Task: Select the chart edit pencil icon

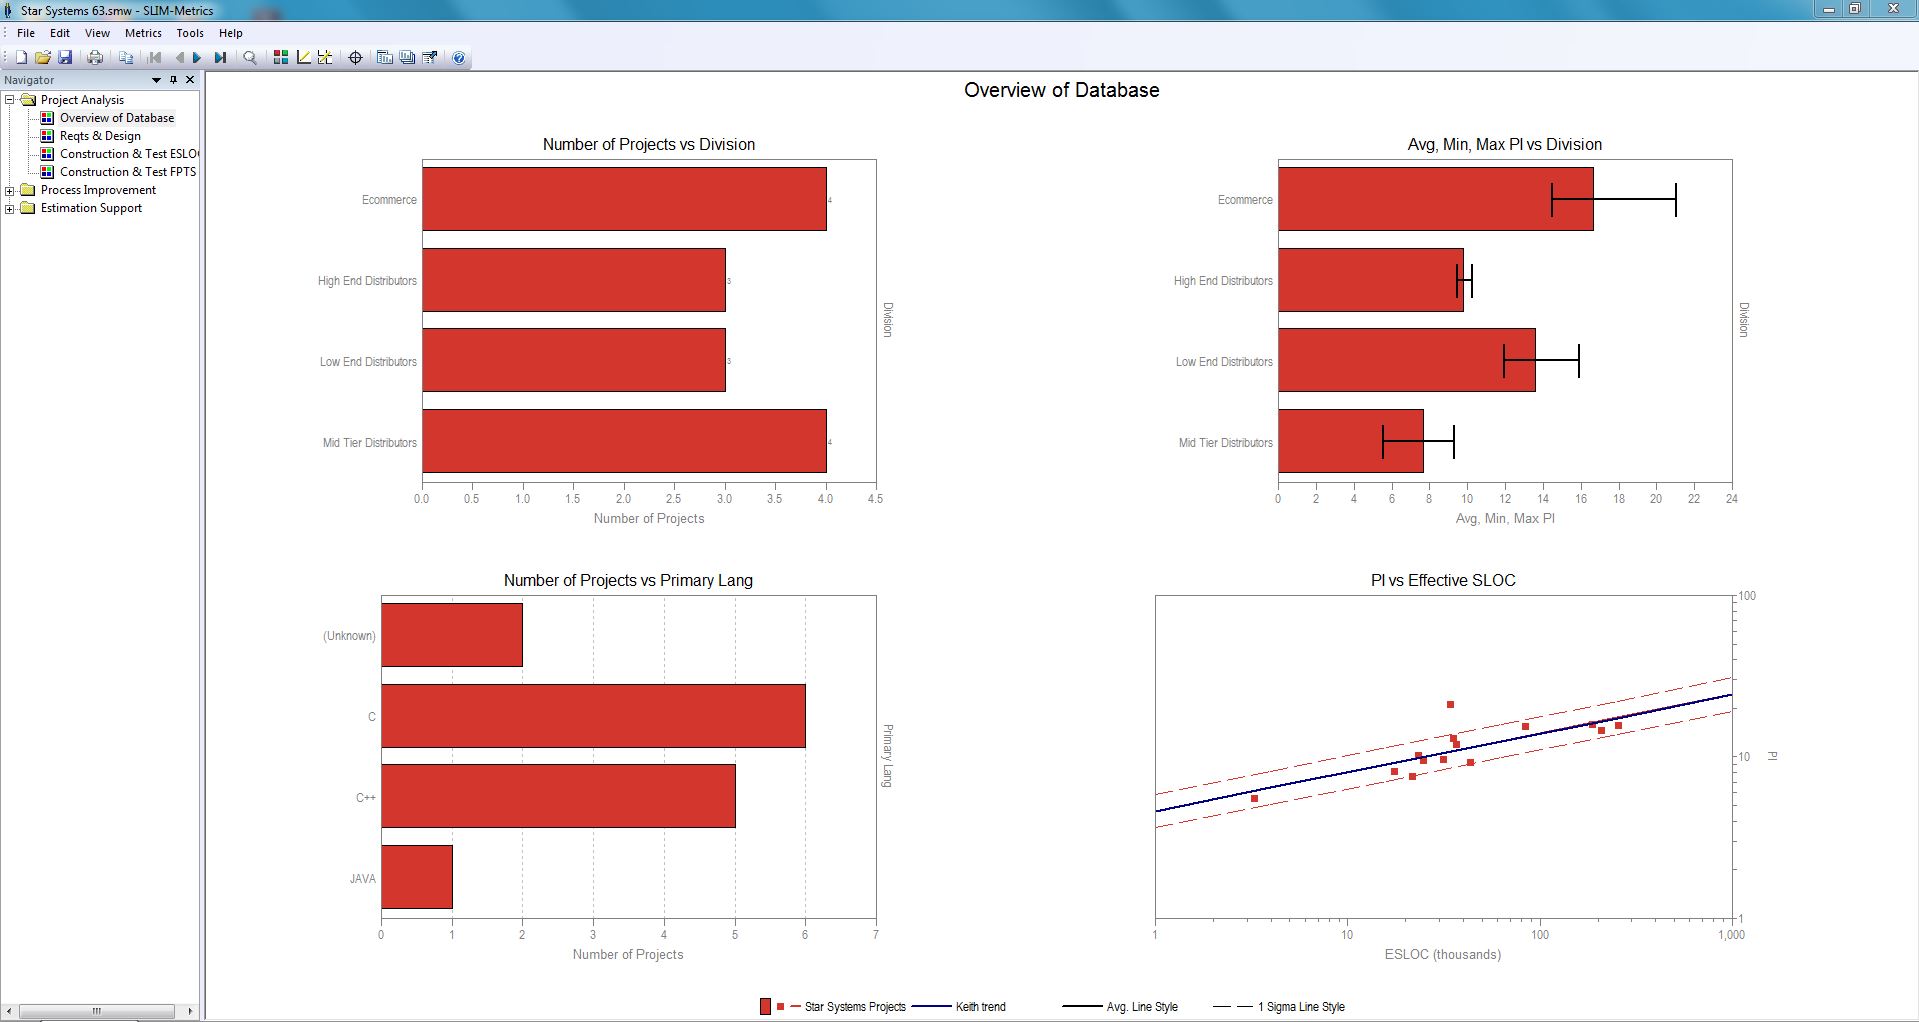Action: point(304,57)
